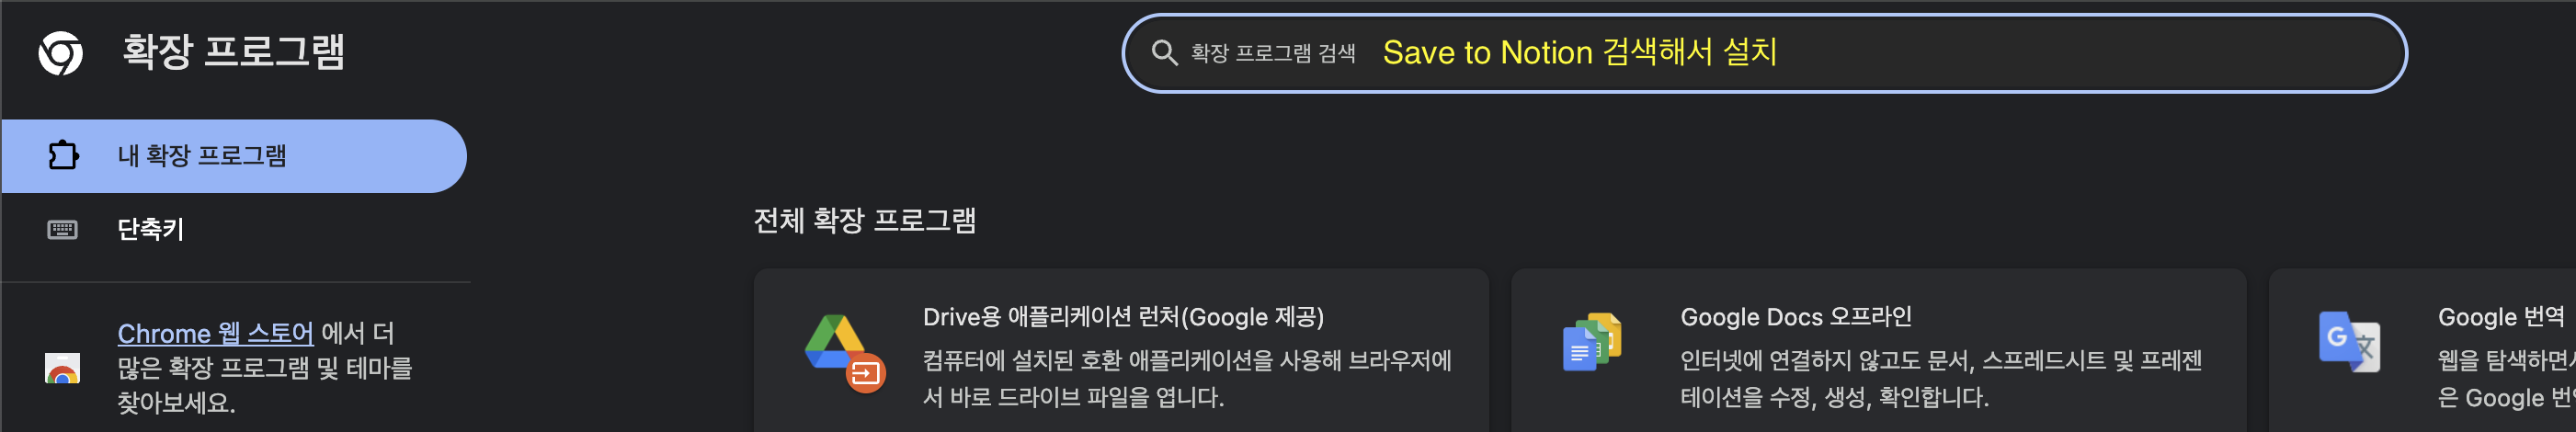Screen dimensions: 2576x432
Task: Click the Drive용 애플리케이션 런처 card title
Action: coord(1123,317)
